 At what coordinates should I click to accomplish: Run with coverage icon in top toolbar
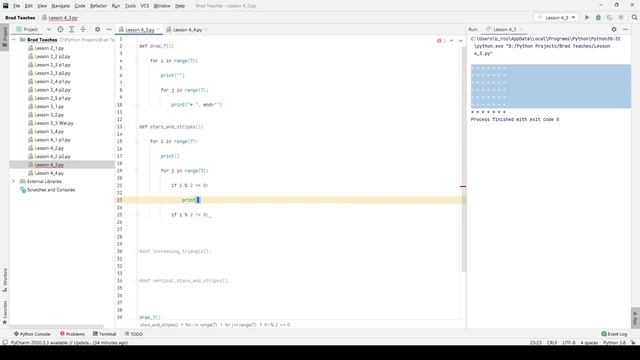[609, 18]
